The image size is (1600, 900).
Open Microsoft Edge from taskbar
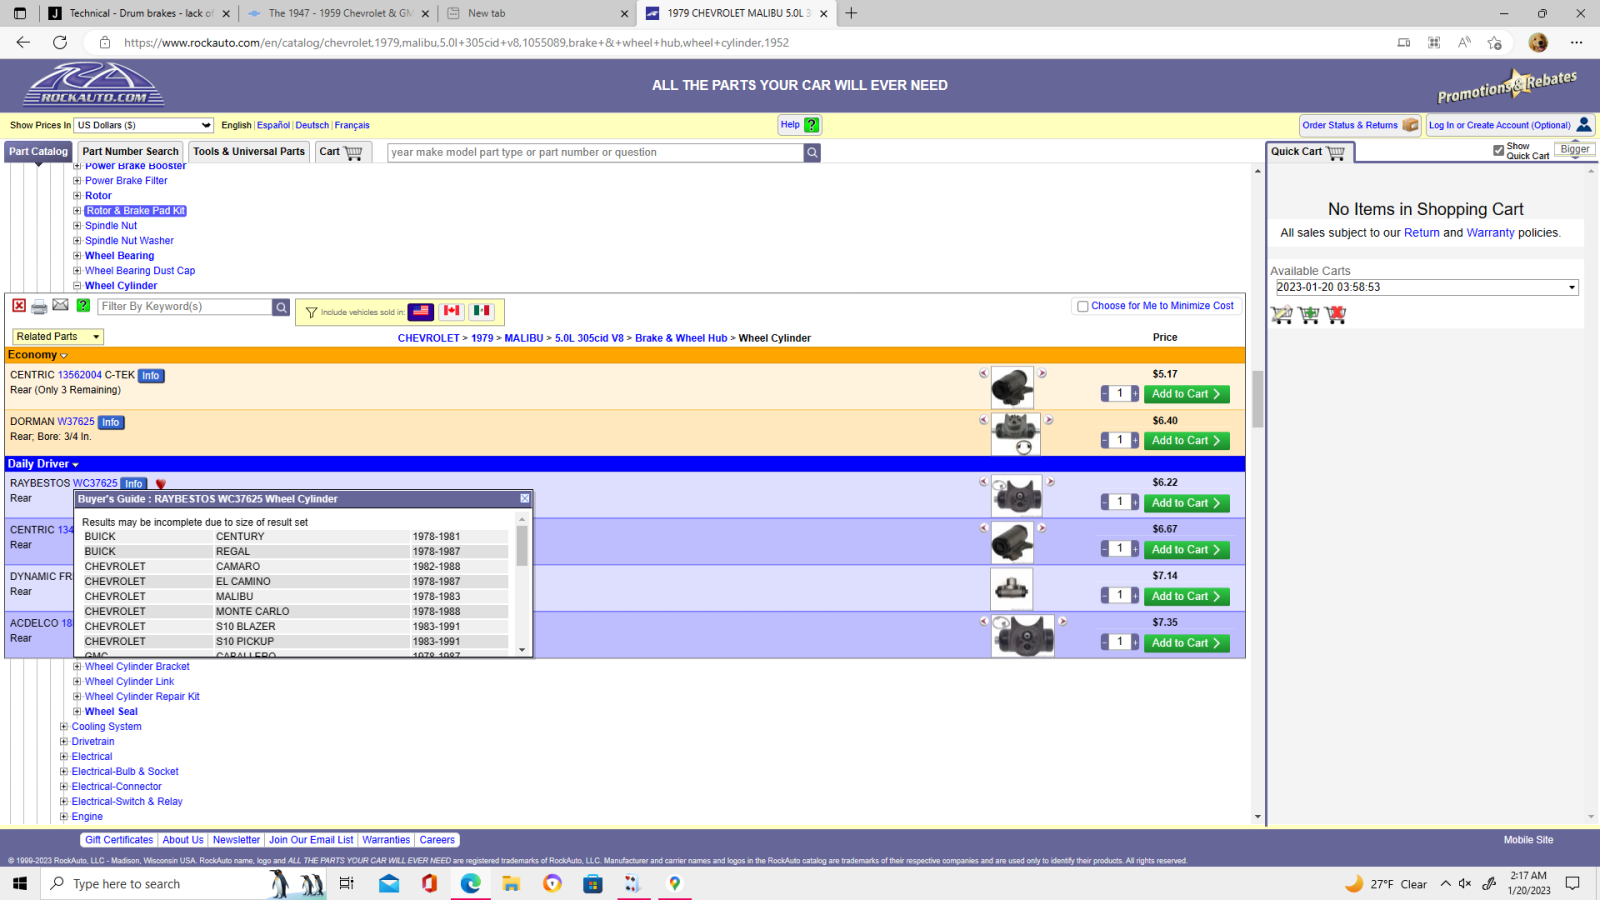pyautogui.click(x=471, y=883)
